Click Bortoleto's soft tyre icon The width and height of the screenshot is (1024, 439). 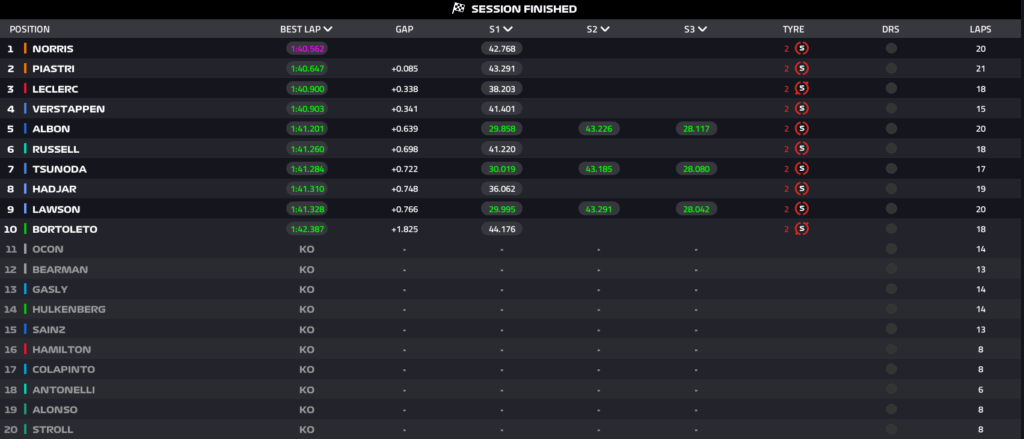point(802,228)
